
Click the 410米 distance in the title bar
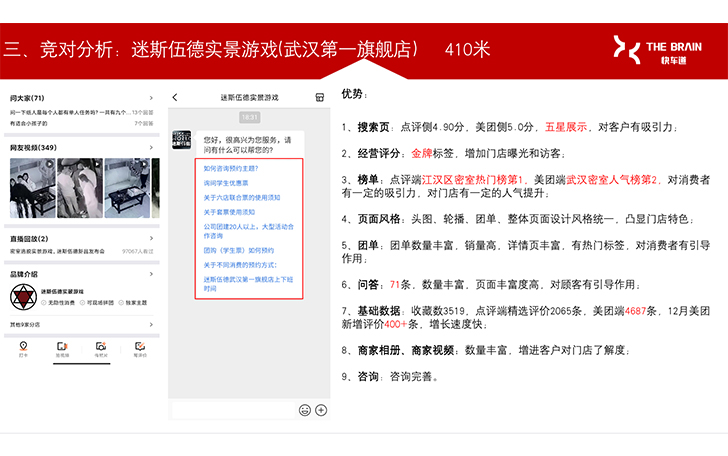(467, 49)
